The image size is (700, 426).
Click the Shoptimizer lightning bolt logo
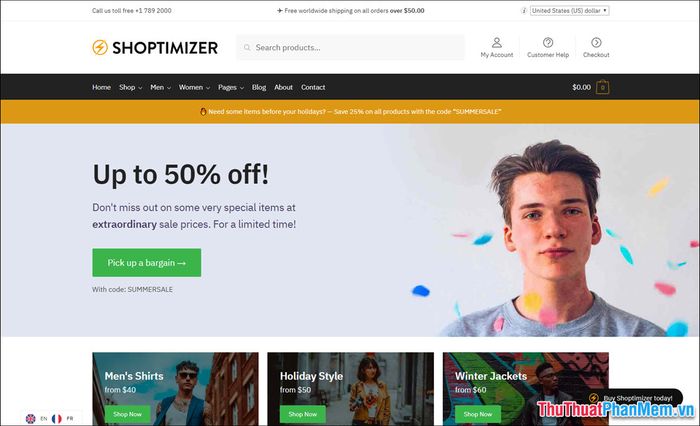100,47
